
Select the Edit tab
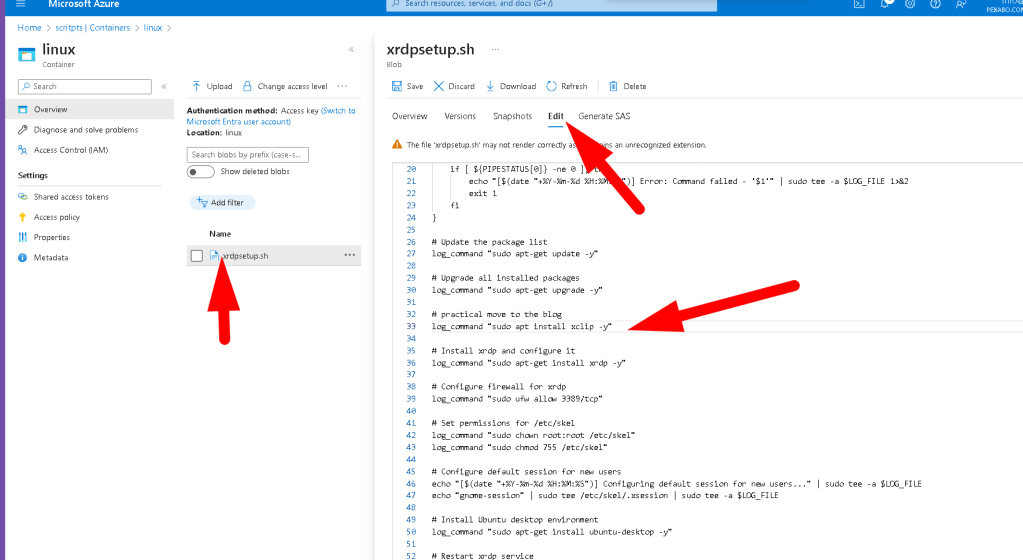tap(555, 116)
